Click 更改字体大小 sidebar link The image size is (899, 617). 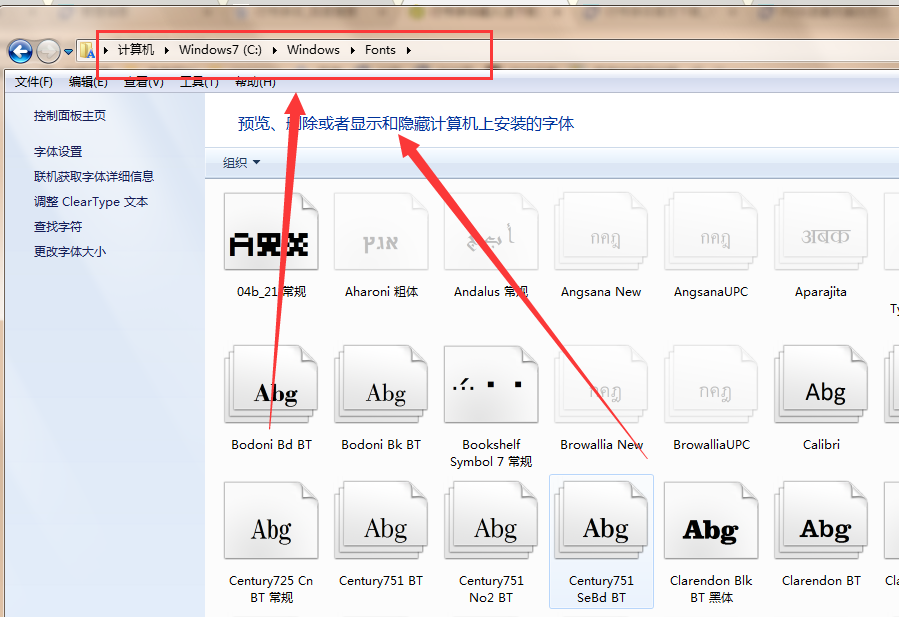tap(69, 252)
